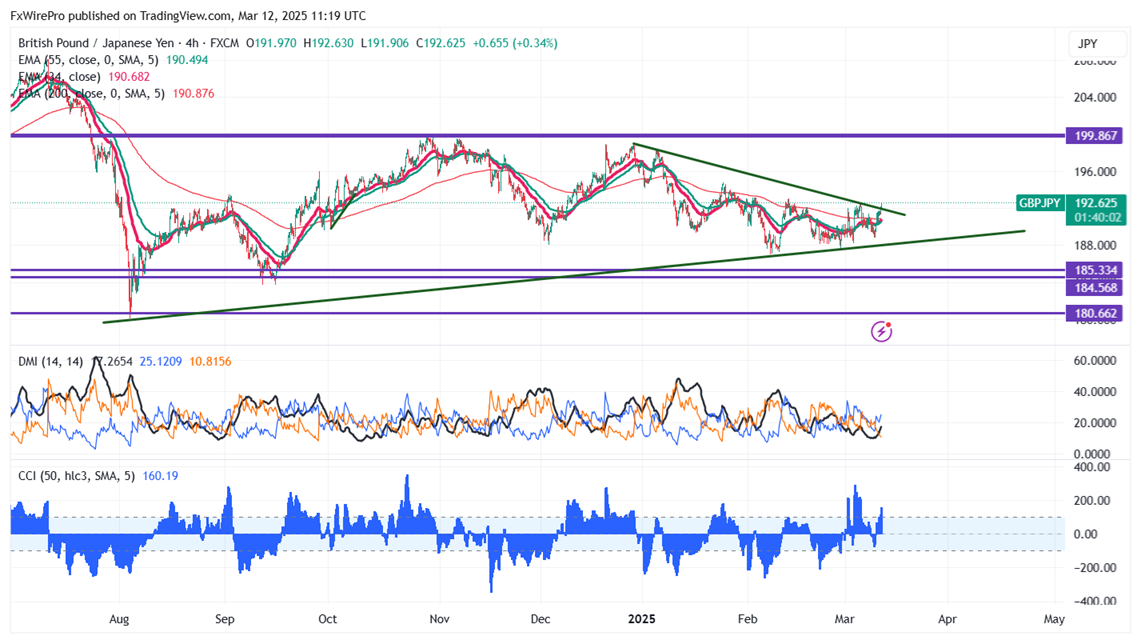
Task: Click the Oct label on time axis
Action: pos(327,619)
